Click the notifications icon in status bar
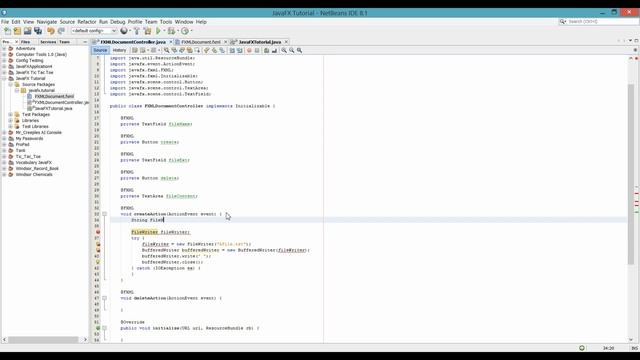Screen dimensions: 640x360 click(x=582, y=348)
